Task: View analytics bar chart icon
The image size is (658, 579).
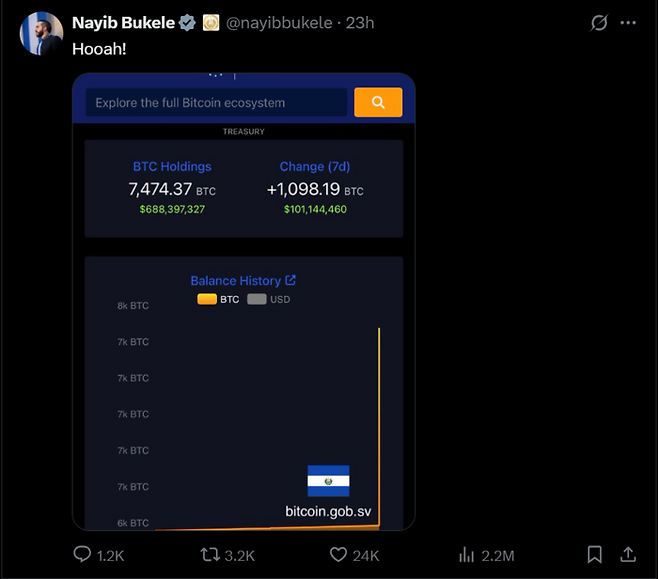Action: point(466,555)
